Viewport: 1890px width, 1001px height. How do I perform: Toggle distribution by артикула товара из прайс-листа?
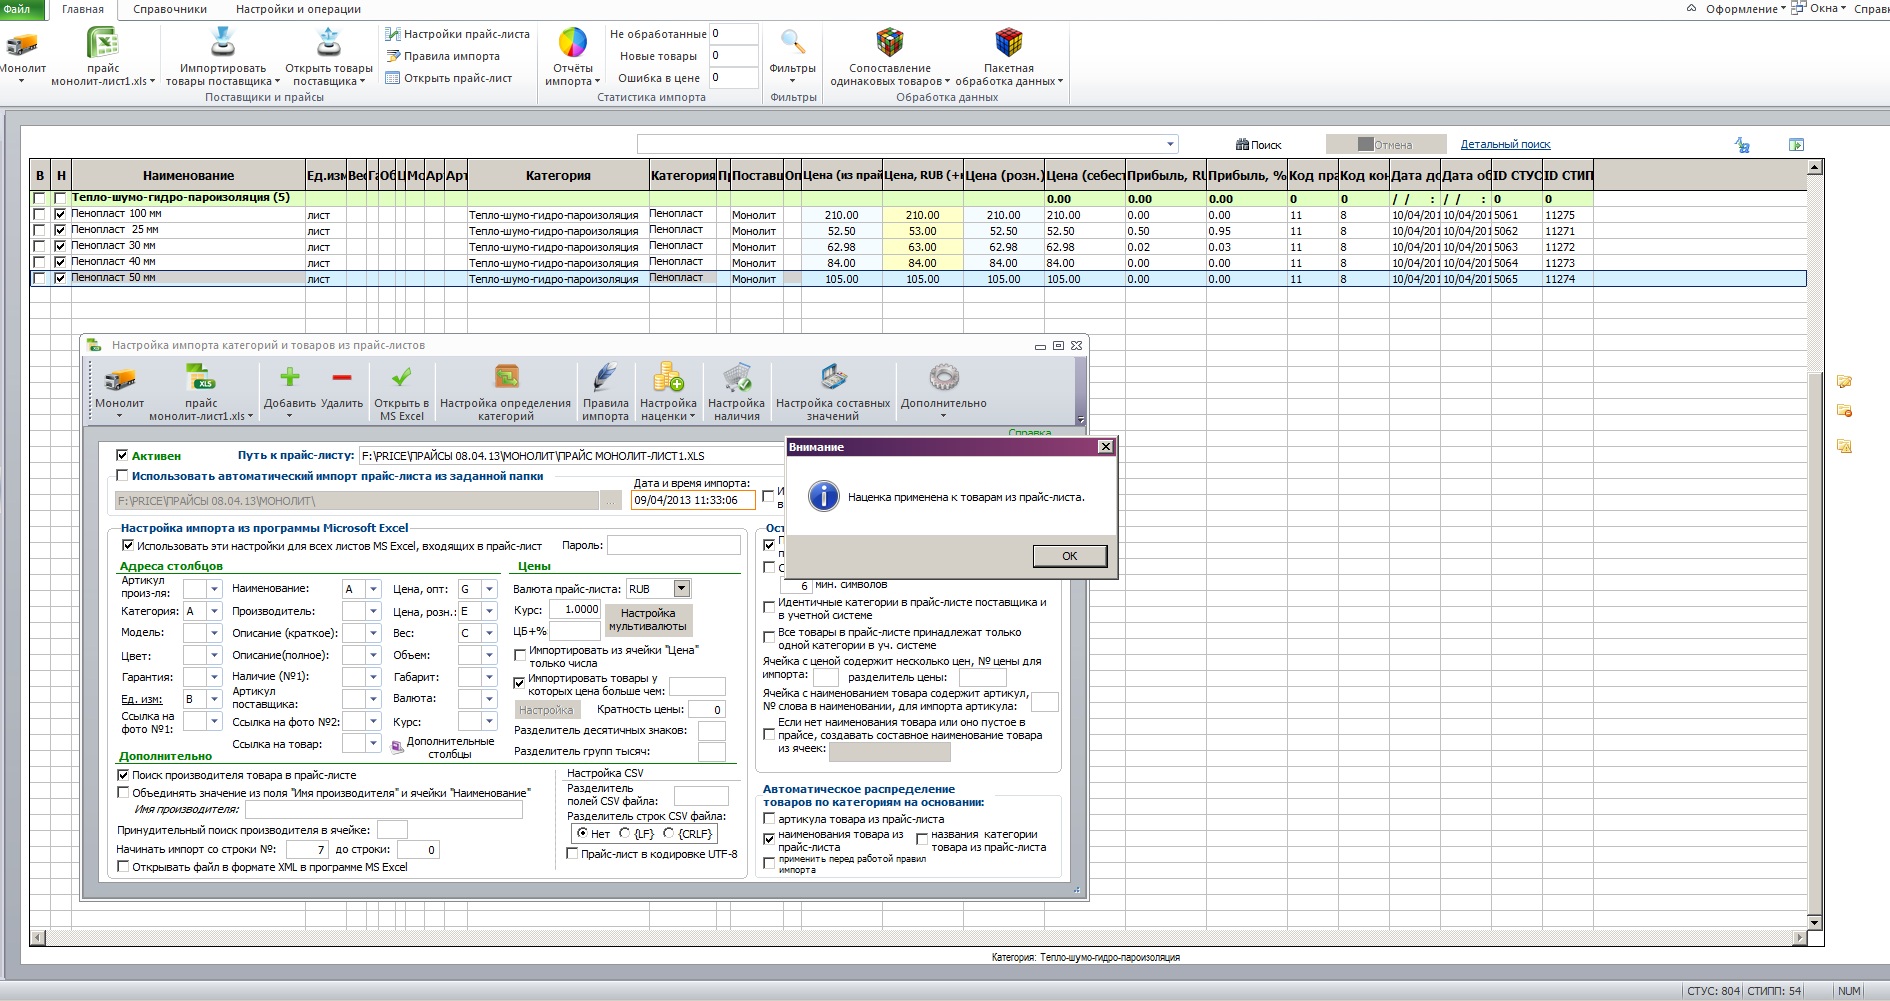769,819
